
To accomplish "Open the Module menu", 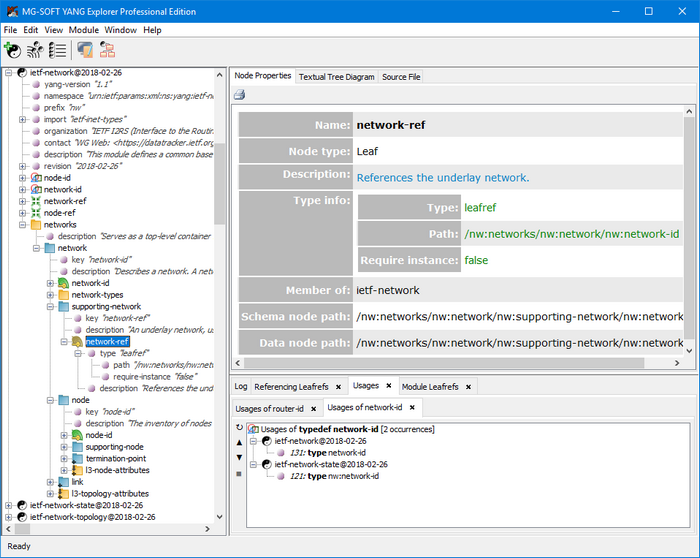I will [83, 30].
